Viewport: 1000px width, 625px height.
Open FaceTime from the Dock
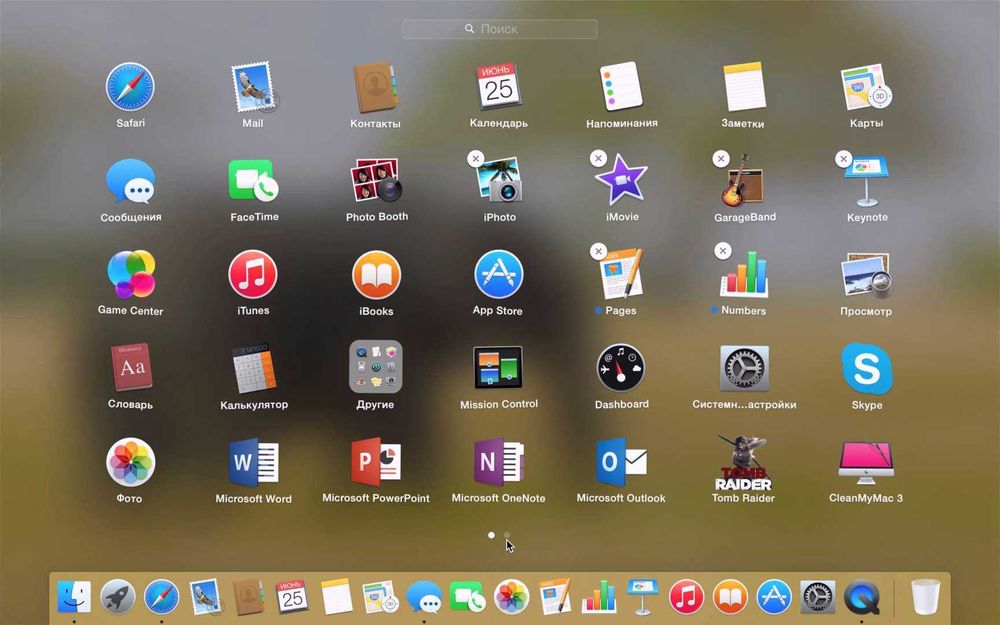(x=467, y=597)
